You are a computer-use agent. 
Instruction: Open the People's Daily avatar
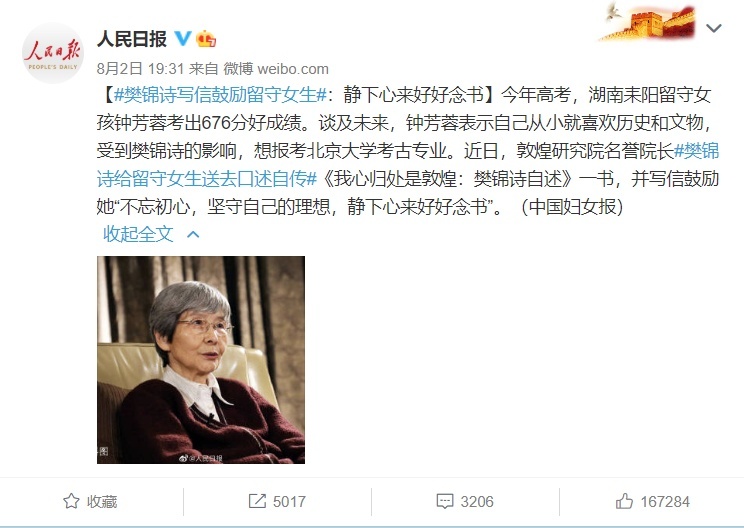pyautogui.click(x=53, y=53)
